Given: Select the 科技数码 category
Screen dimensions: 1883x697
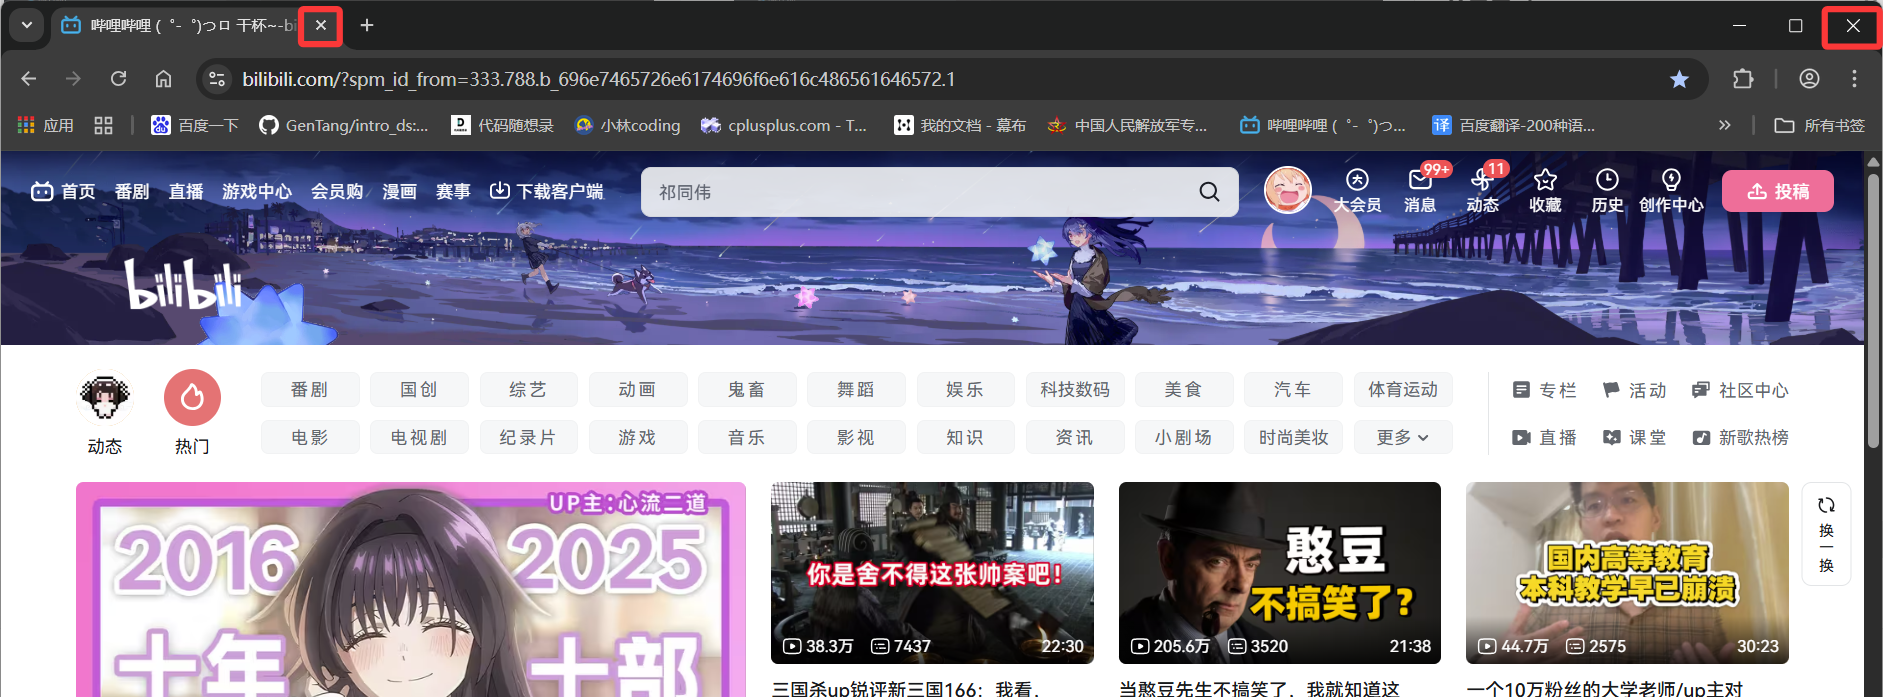Looking at the screenshot, I should click(1075, 390).
